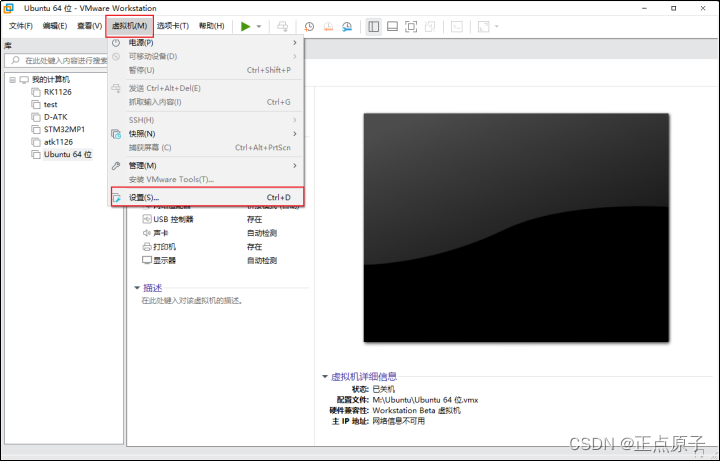Open the stretch display dropdown arrow
This screenshot has height=462, width=721.
pyautogui.click(x=497, y=27)
